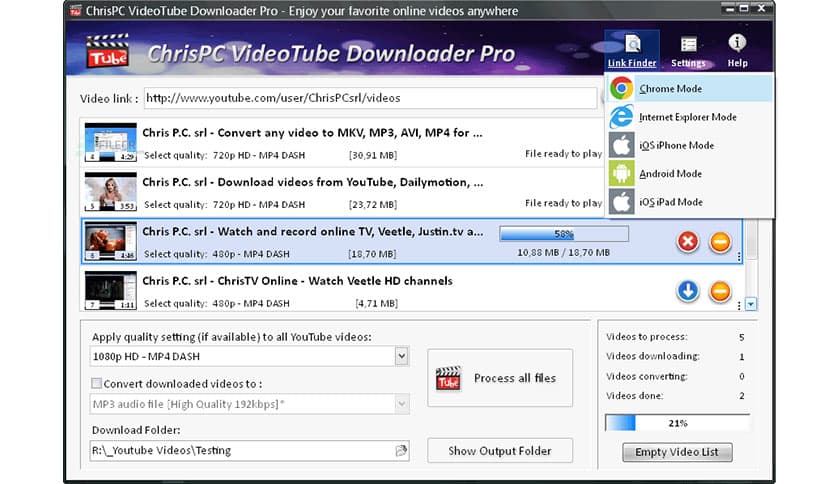The image size is (836, 484).
Task: Click Empty Video List button
Action: 677,452
